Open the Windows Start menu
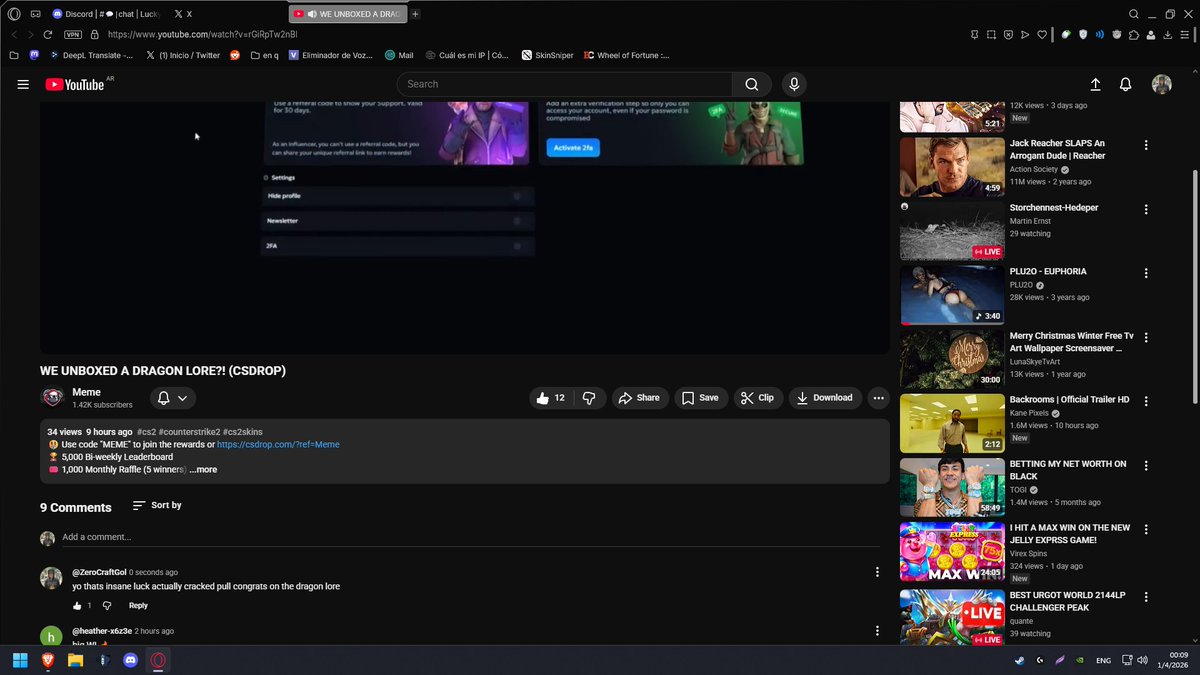 coord(19,660)
